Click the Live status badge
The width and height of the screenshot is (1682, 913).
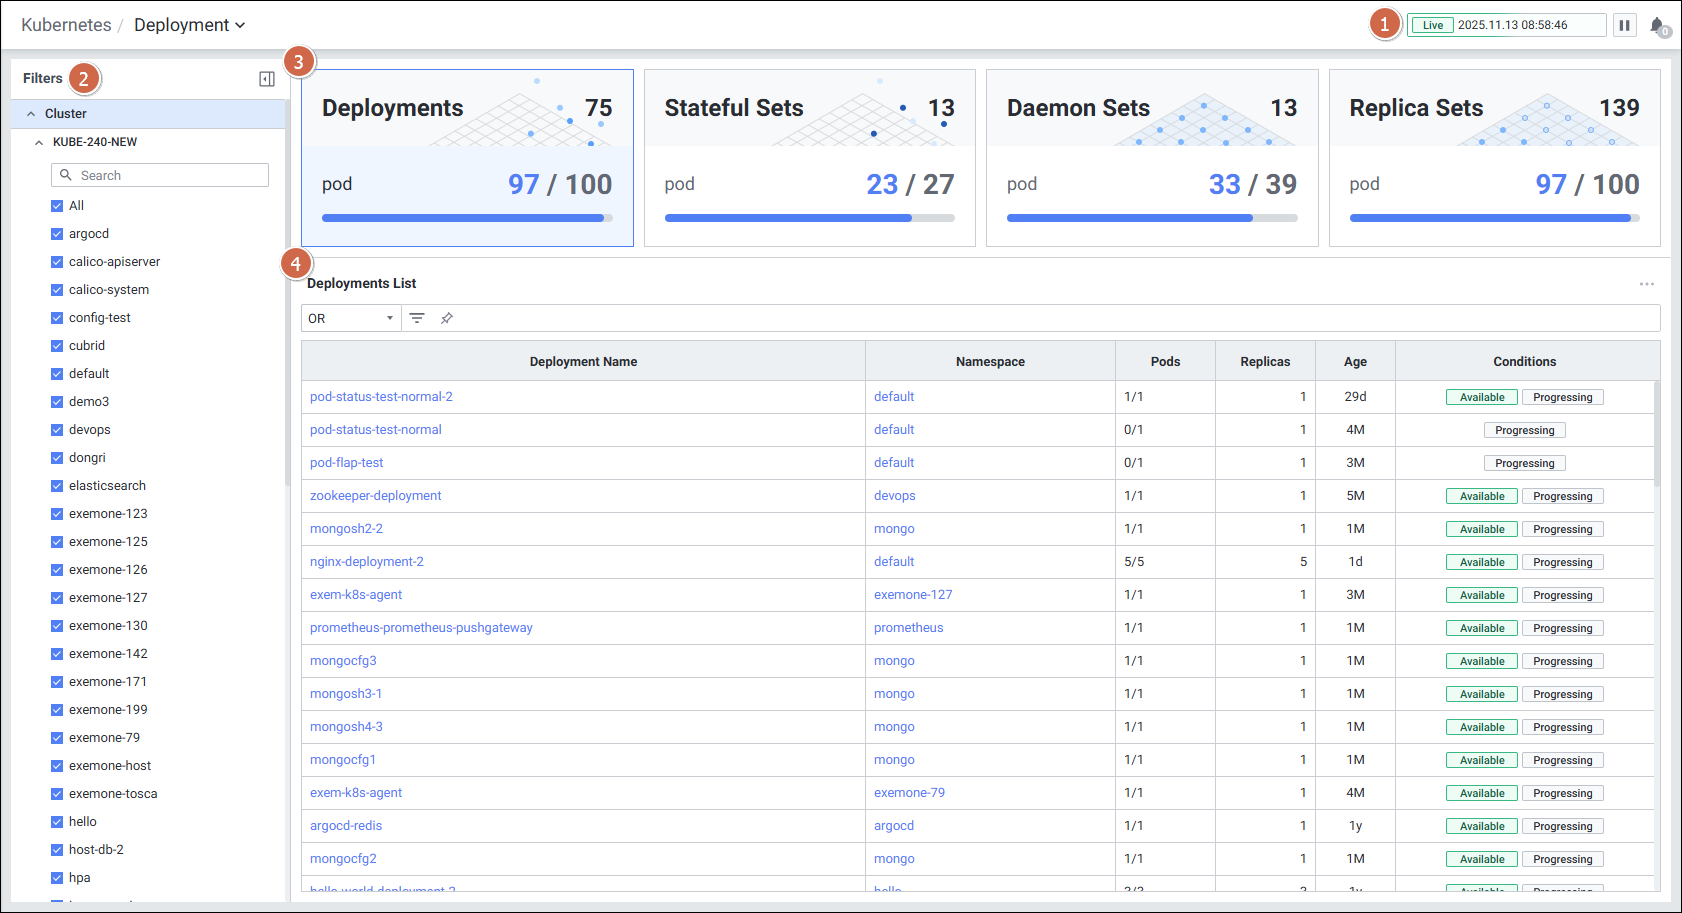[1433, 25]
